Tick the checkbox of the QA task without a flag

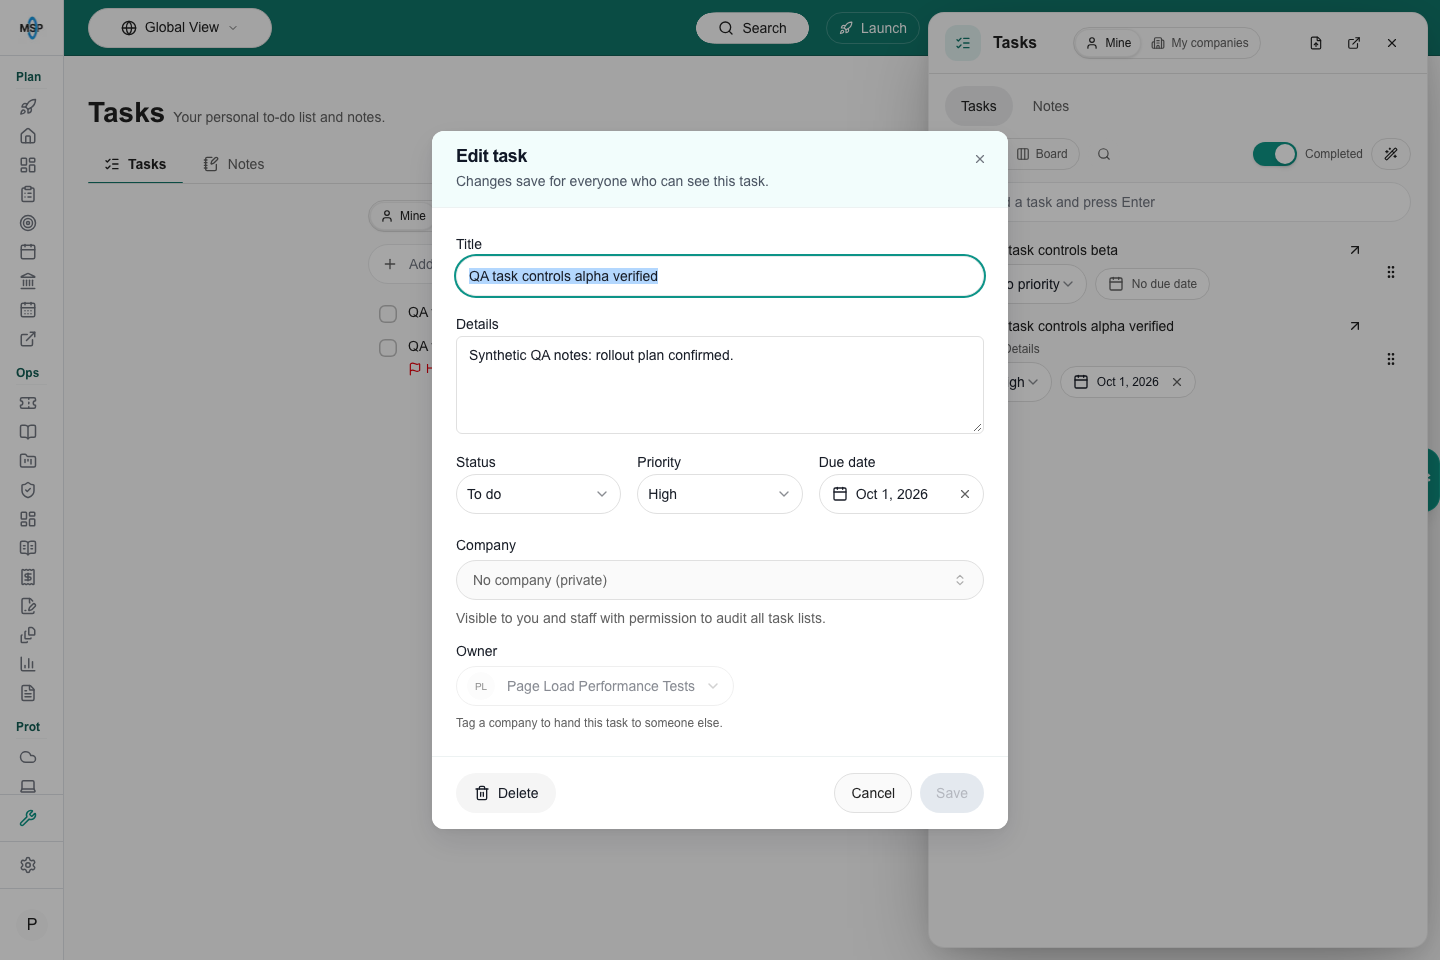tap(388, 314)
